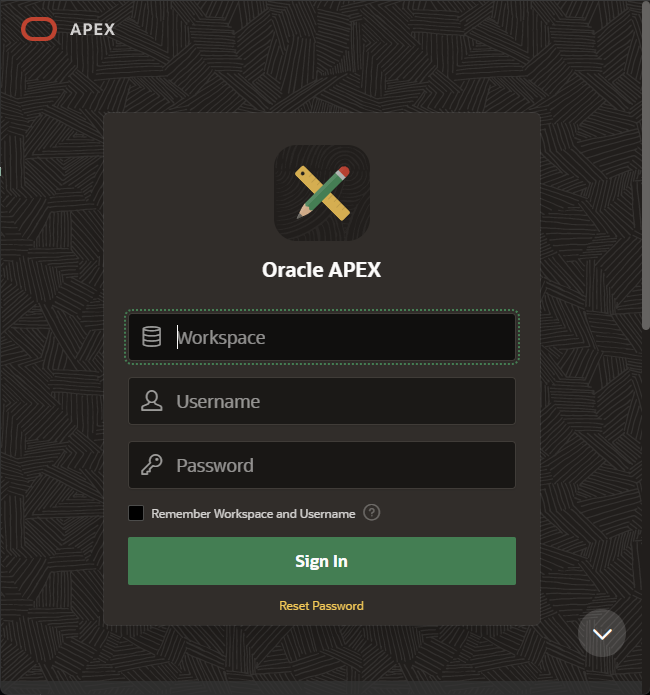Click the green Sign In button
Screen dimensions: 650x695
point(322,561)
